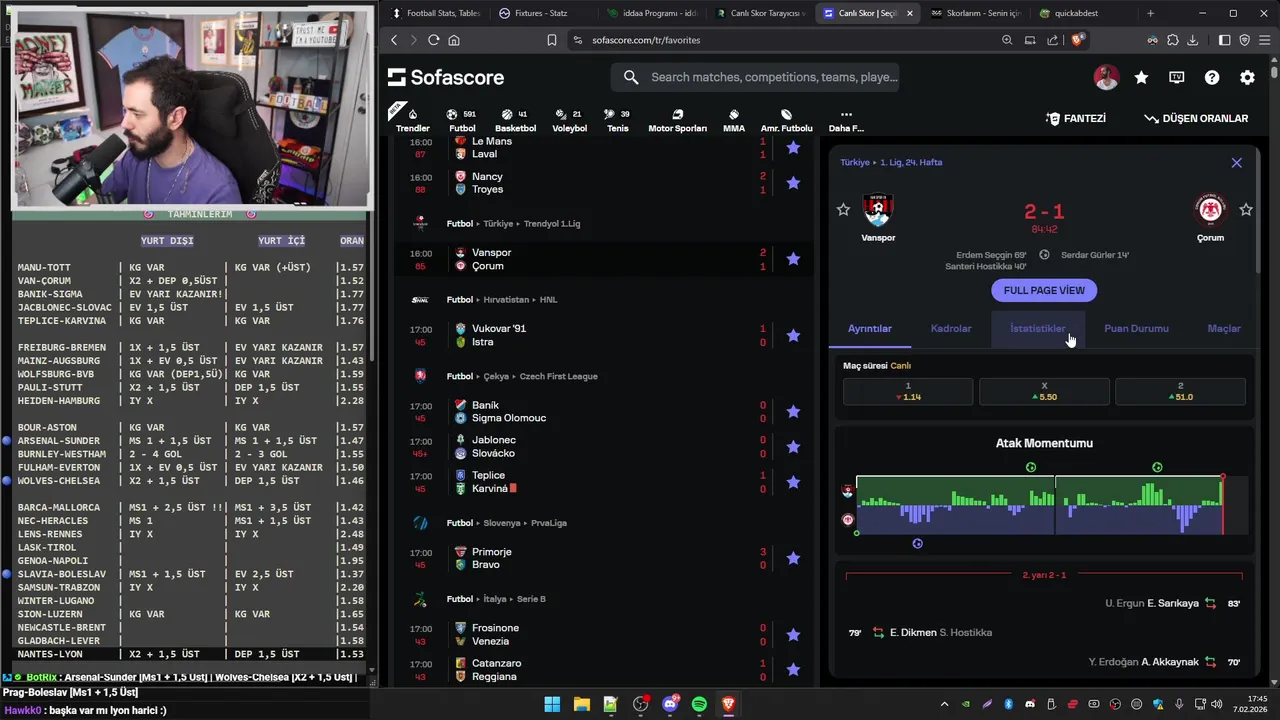Open Trendyol 1.Lig league link
The image size is (1280, 720).
pos(551,224)
